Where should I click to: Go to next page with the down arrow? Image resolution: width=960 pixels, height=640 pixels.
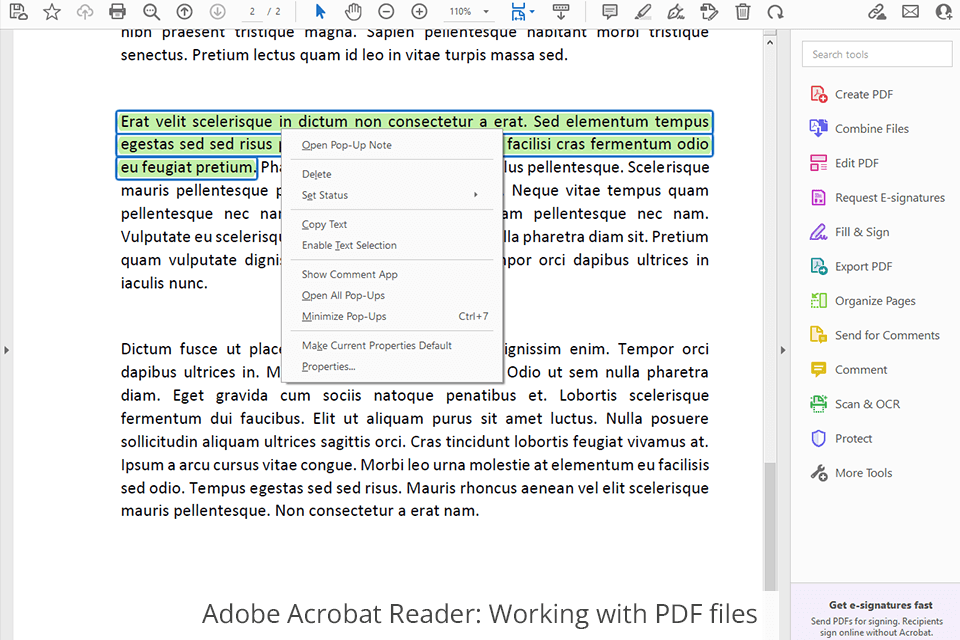pyautogui.click(x=217, y=12)
